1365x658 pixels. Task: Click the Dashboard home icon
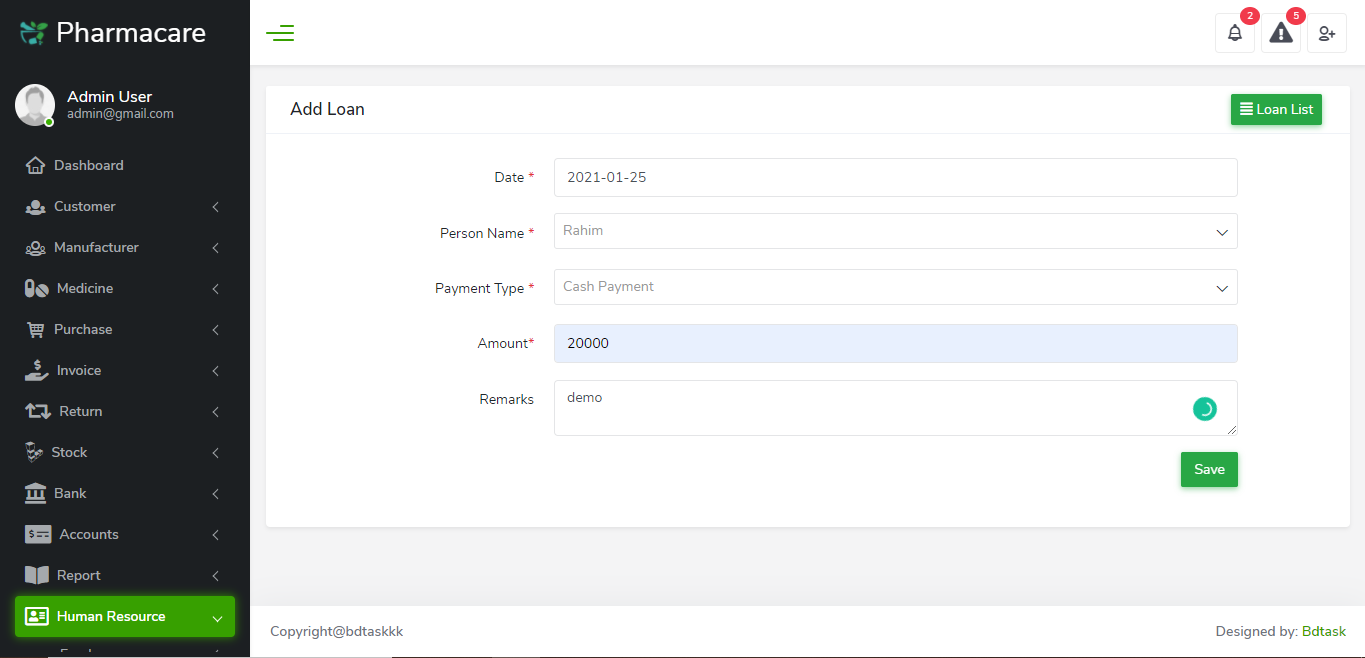35,165
